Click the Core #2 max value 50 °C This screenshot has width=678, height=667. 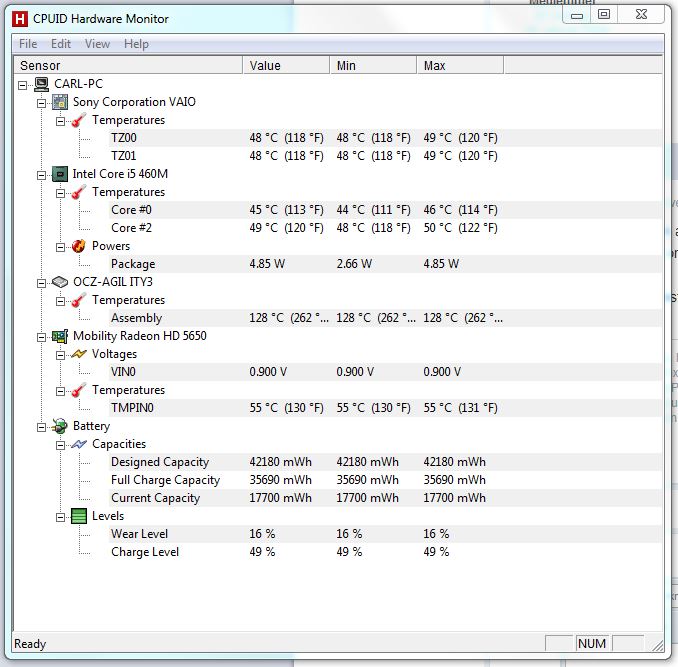[x=461, y=228]
